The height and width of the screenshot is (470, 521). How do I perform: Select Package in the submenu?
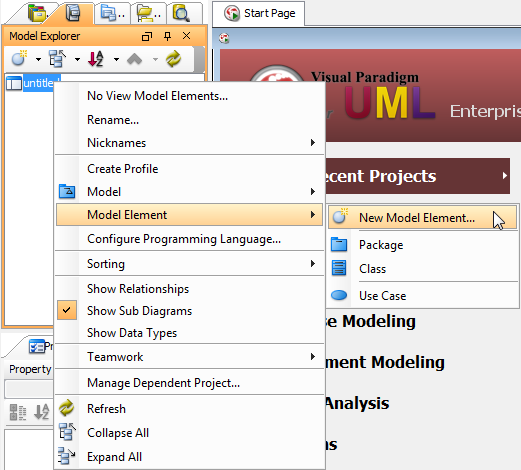423,245
